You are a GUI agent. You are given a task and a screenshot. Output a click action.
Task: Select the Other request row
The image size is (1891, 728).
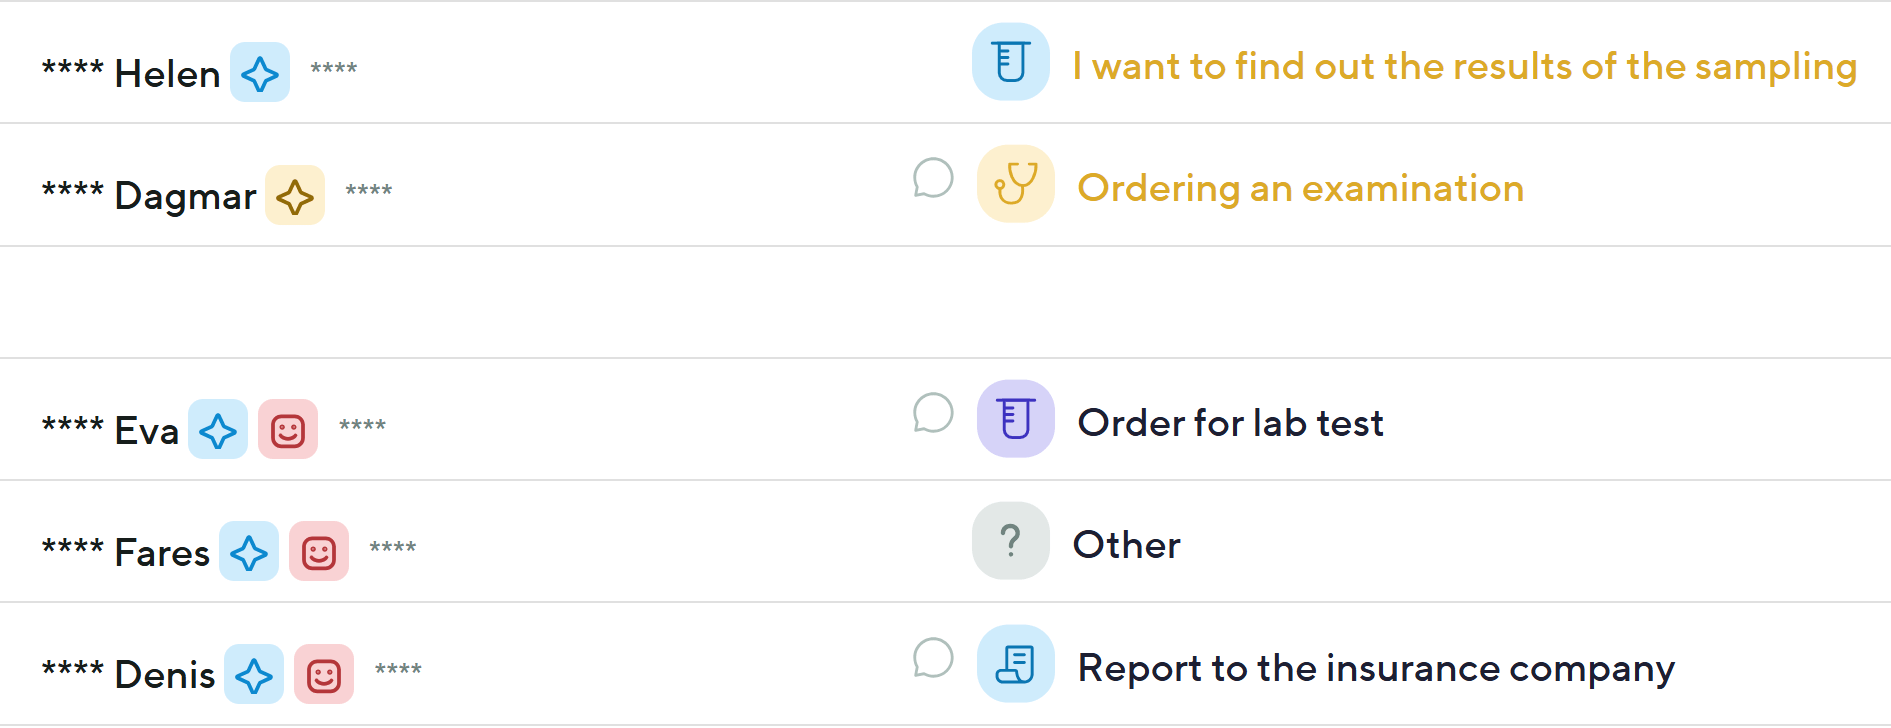point(1126,546)
